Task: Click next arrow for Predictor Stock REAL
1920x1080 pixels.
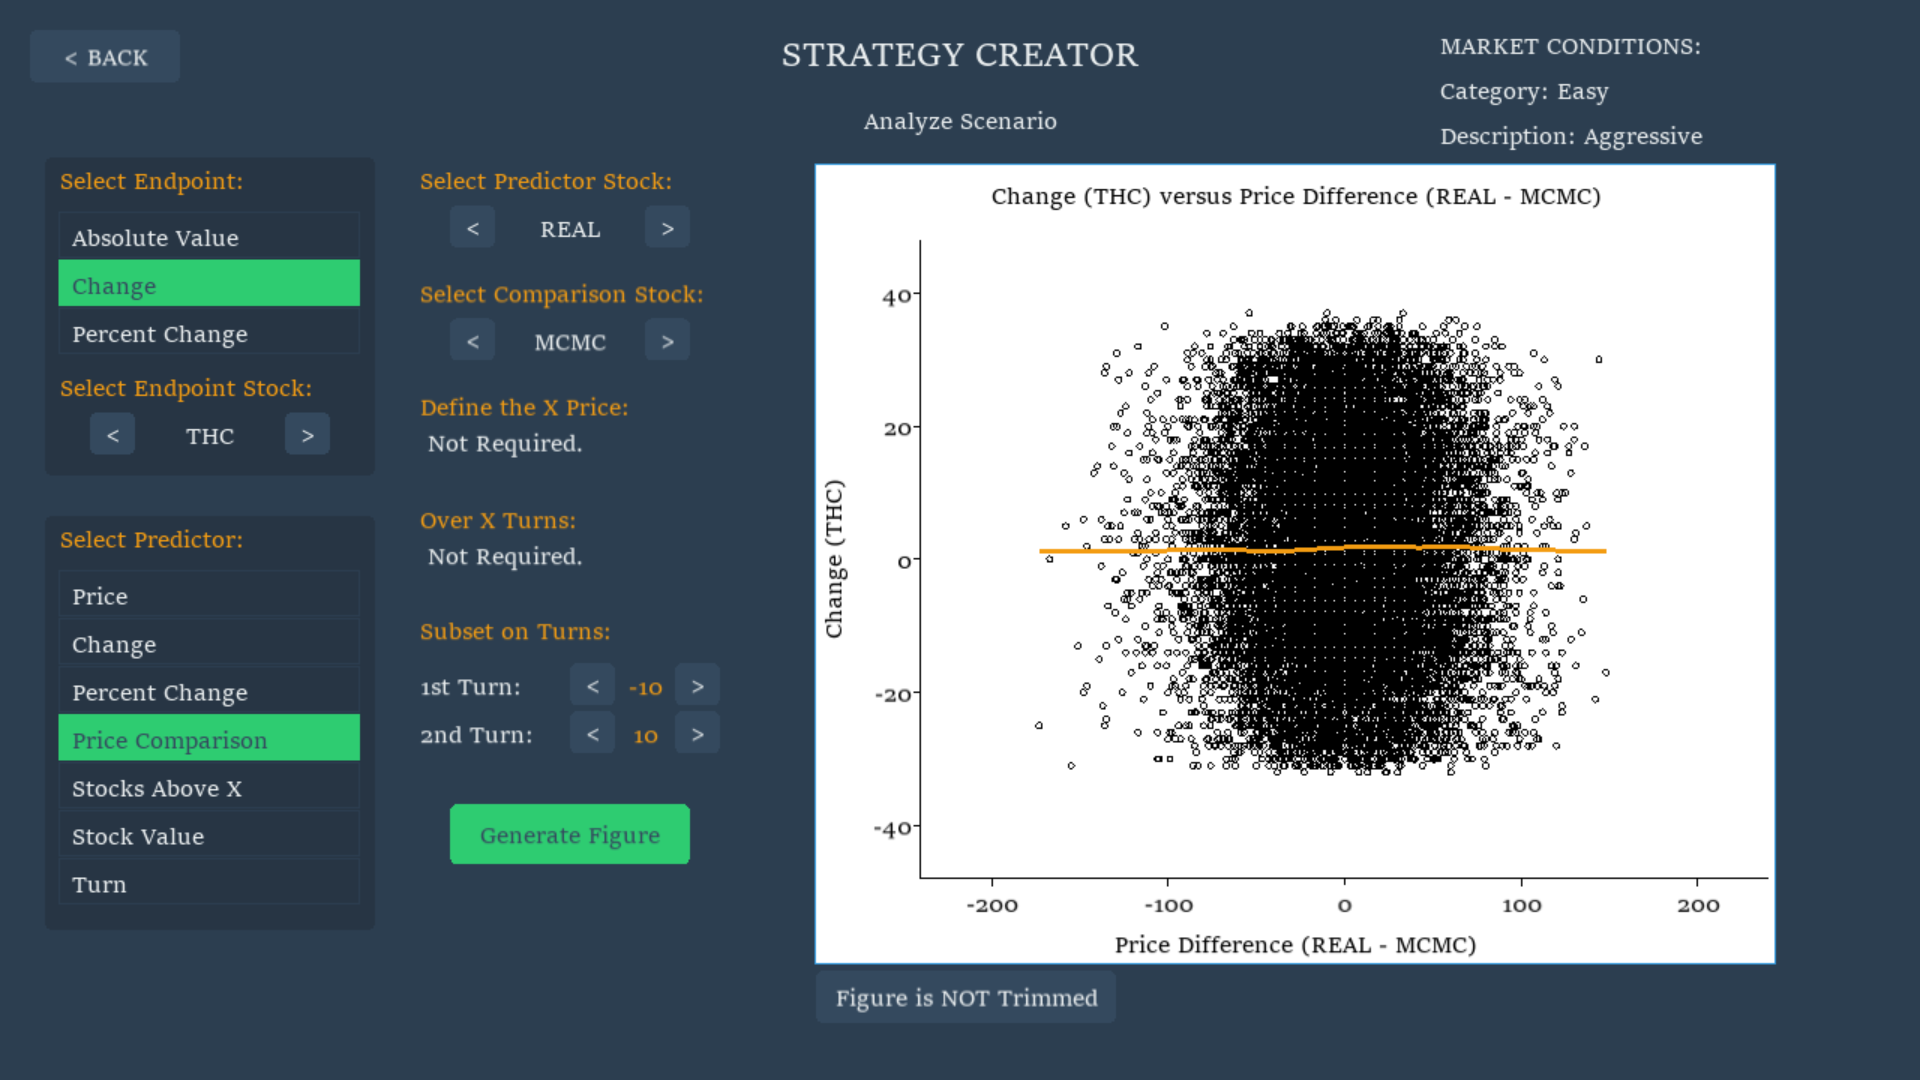Action: pos(667,228)
